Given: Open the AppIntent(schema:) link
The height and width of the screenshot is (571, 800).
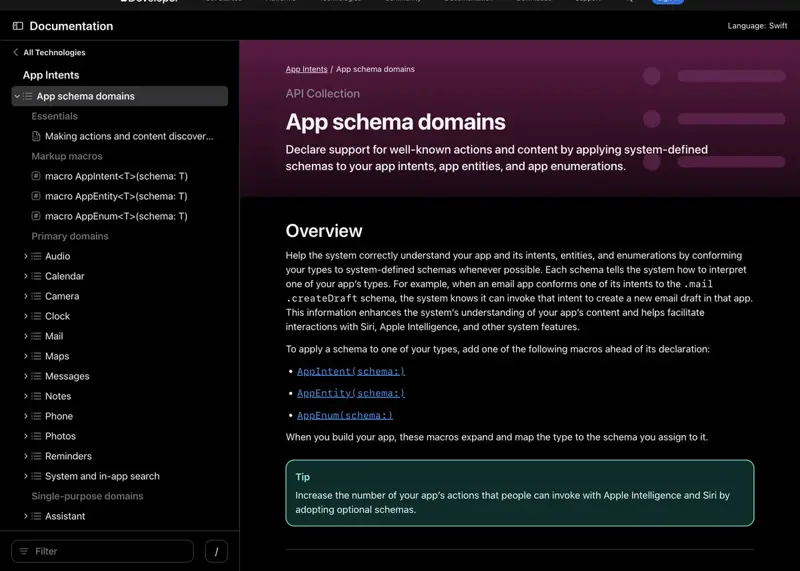Looking at the screenshot, I should pos(351,371).
